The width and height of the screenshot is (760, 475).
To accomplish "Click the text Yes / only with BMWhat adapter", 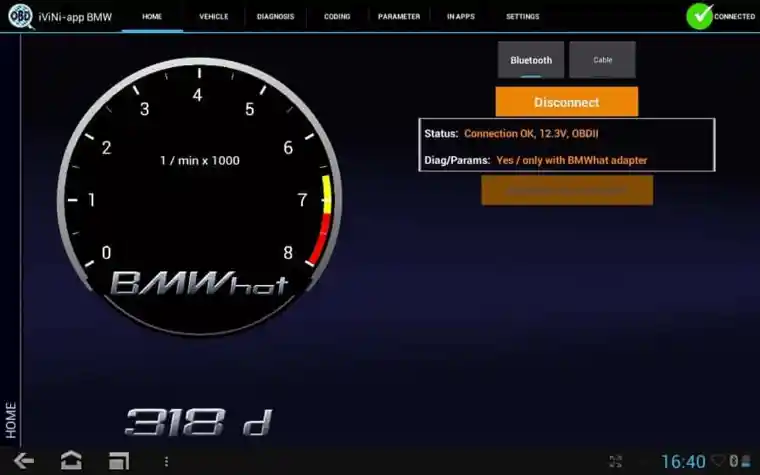I will click(x=571, y=160).
